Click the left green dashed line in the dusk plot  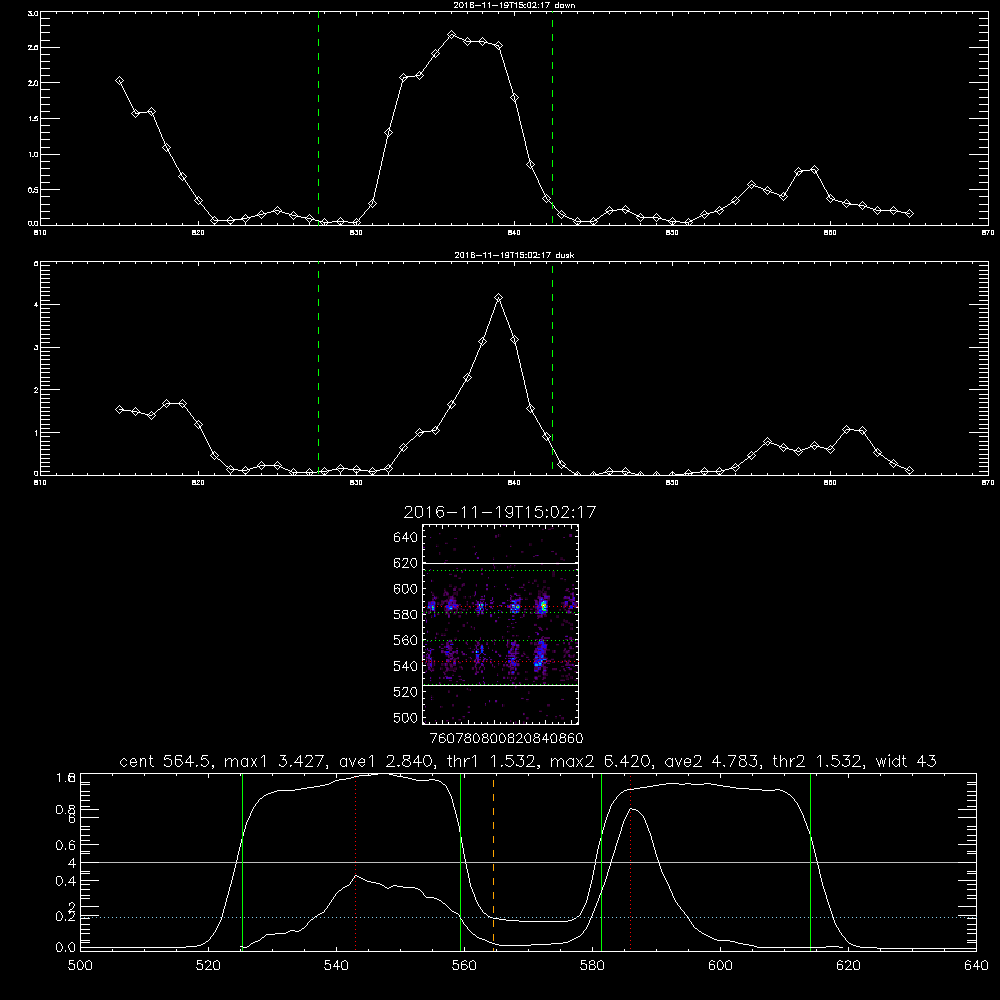click(x=318, y=369)
